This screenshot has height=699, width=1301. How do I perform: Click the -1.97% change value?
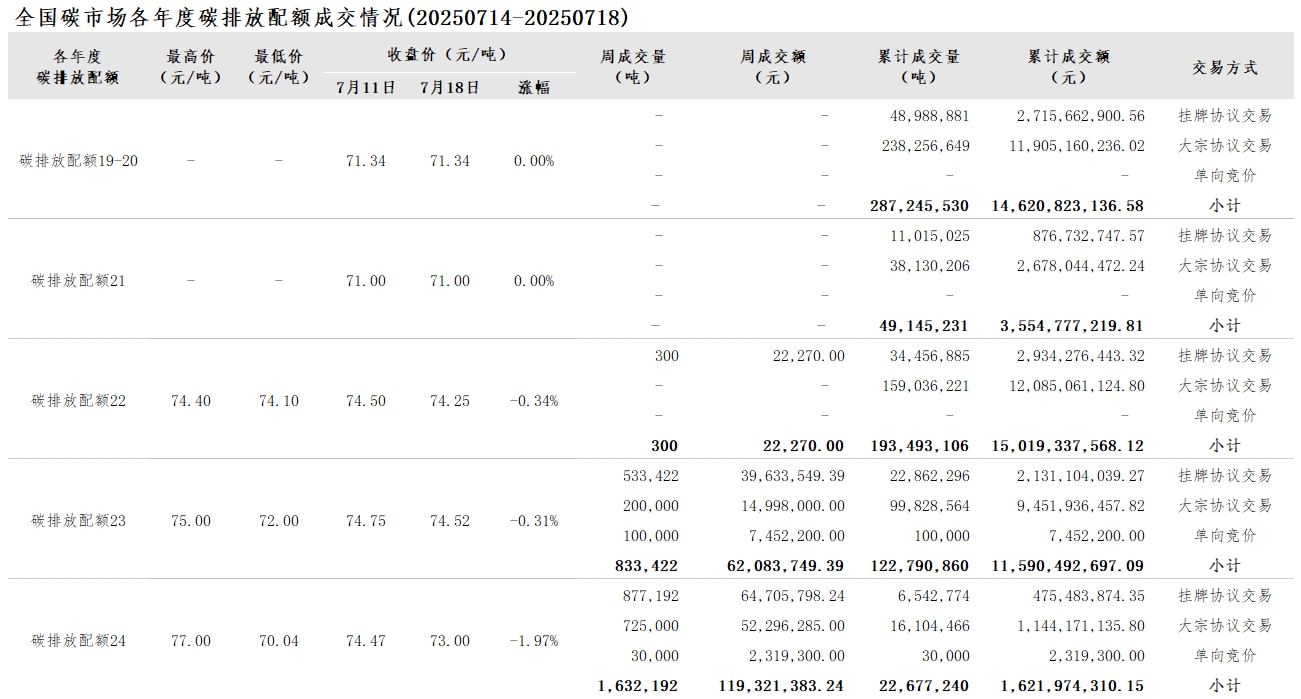click(x=534, y=641)
